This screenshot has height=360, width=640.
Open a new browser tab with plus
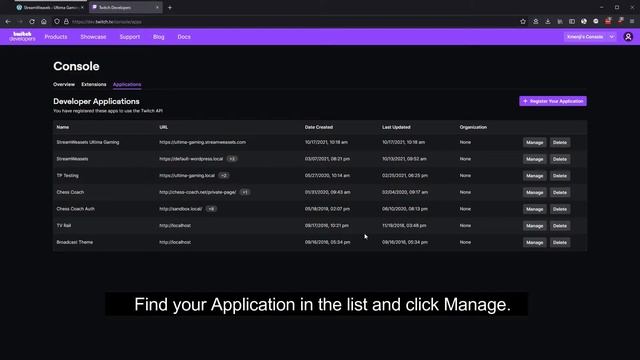(x=170, y=7)
